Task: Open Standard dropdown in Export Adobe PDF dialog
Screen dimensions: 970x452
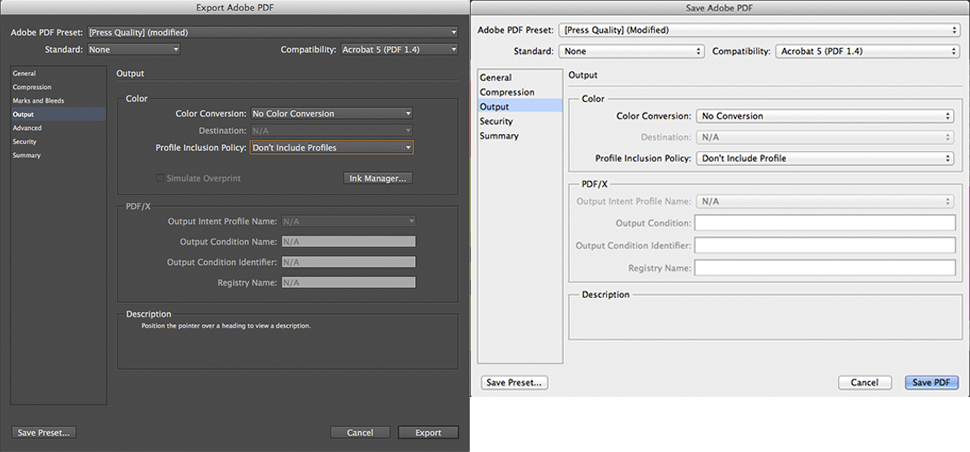Action: [x=134, y=49]
